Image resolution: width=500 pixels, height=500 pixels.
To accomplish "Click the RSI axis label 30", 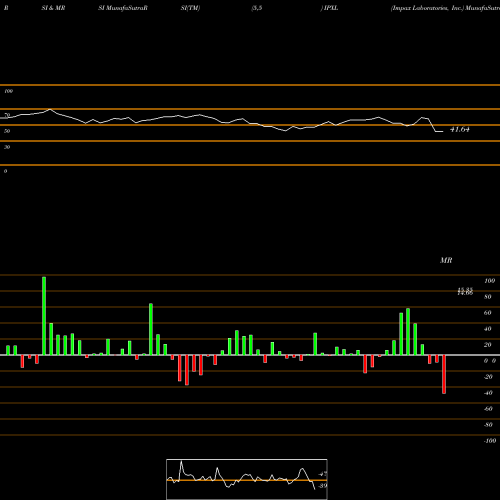I will [7, 147].
